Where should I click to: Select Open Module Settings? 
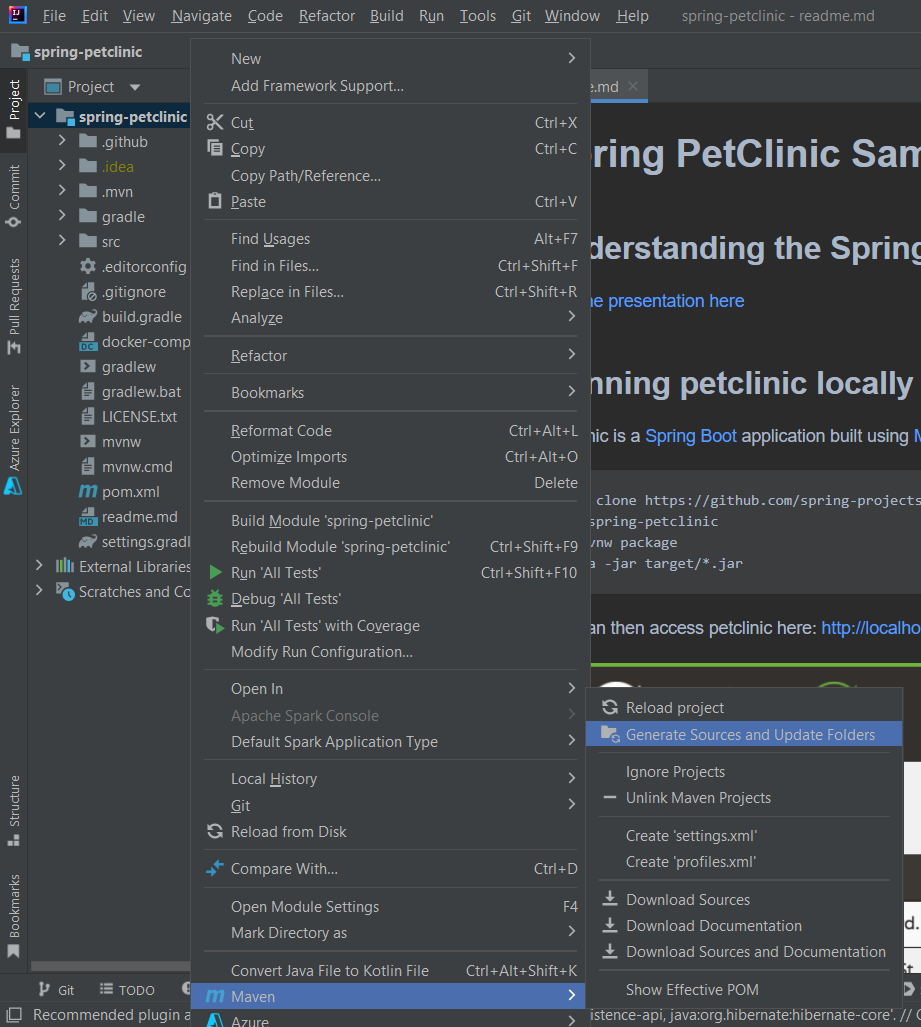(x=390, y=906)
